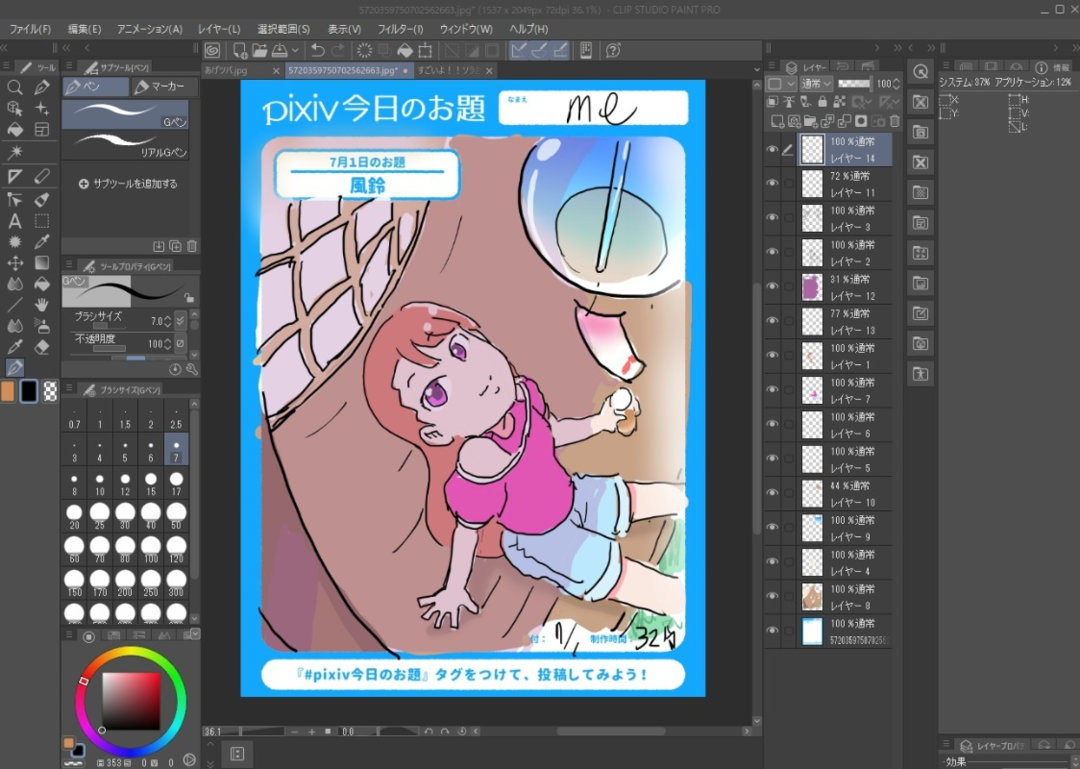Open the layer color palette dropdown
Screen dimensions: 1080x769
point(776,84)
